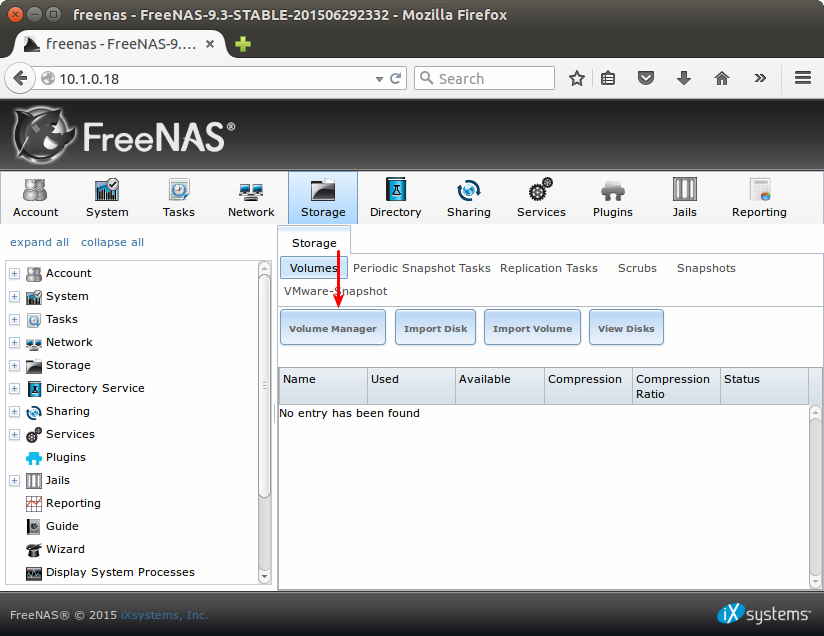Open the Jails toolbar icon

pyautogui.click(x=685, y=198)
